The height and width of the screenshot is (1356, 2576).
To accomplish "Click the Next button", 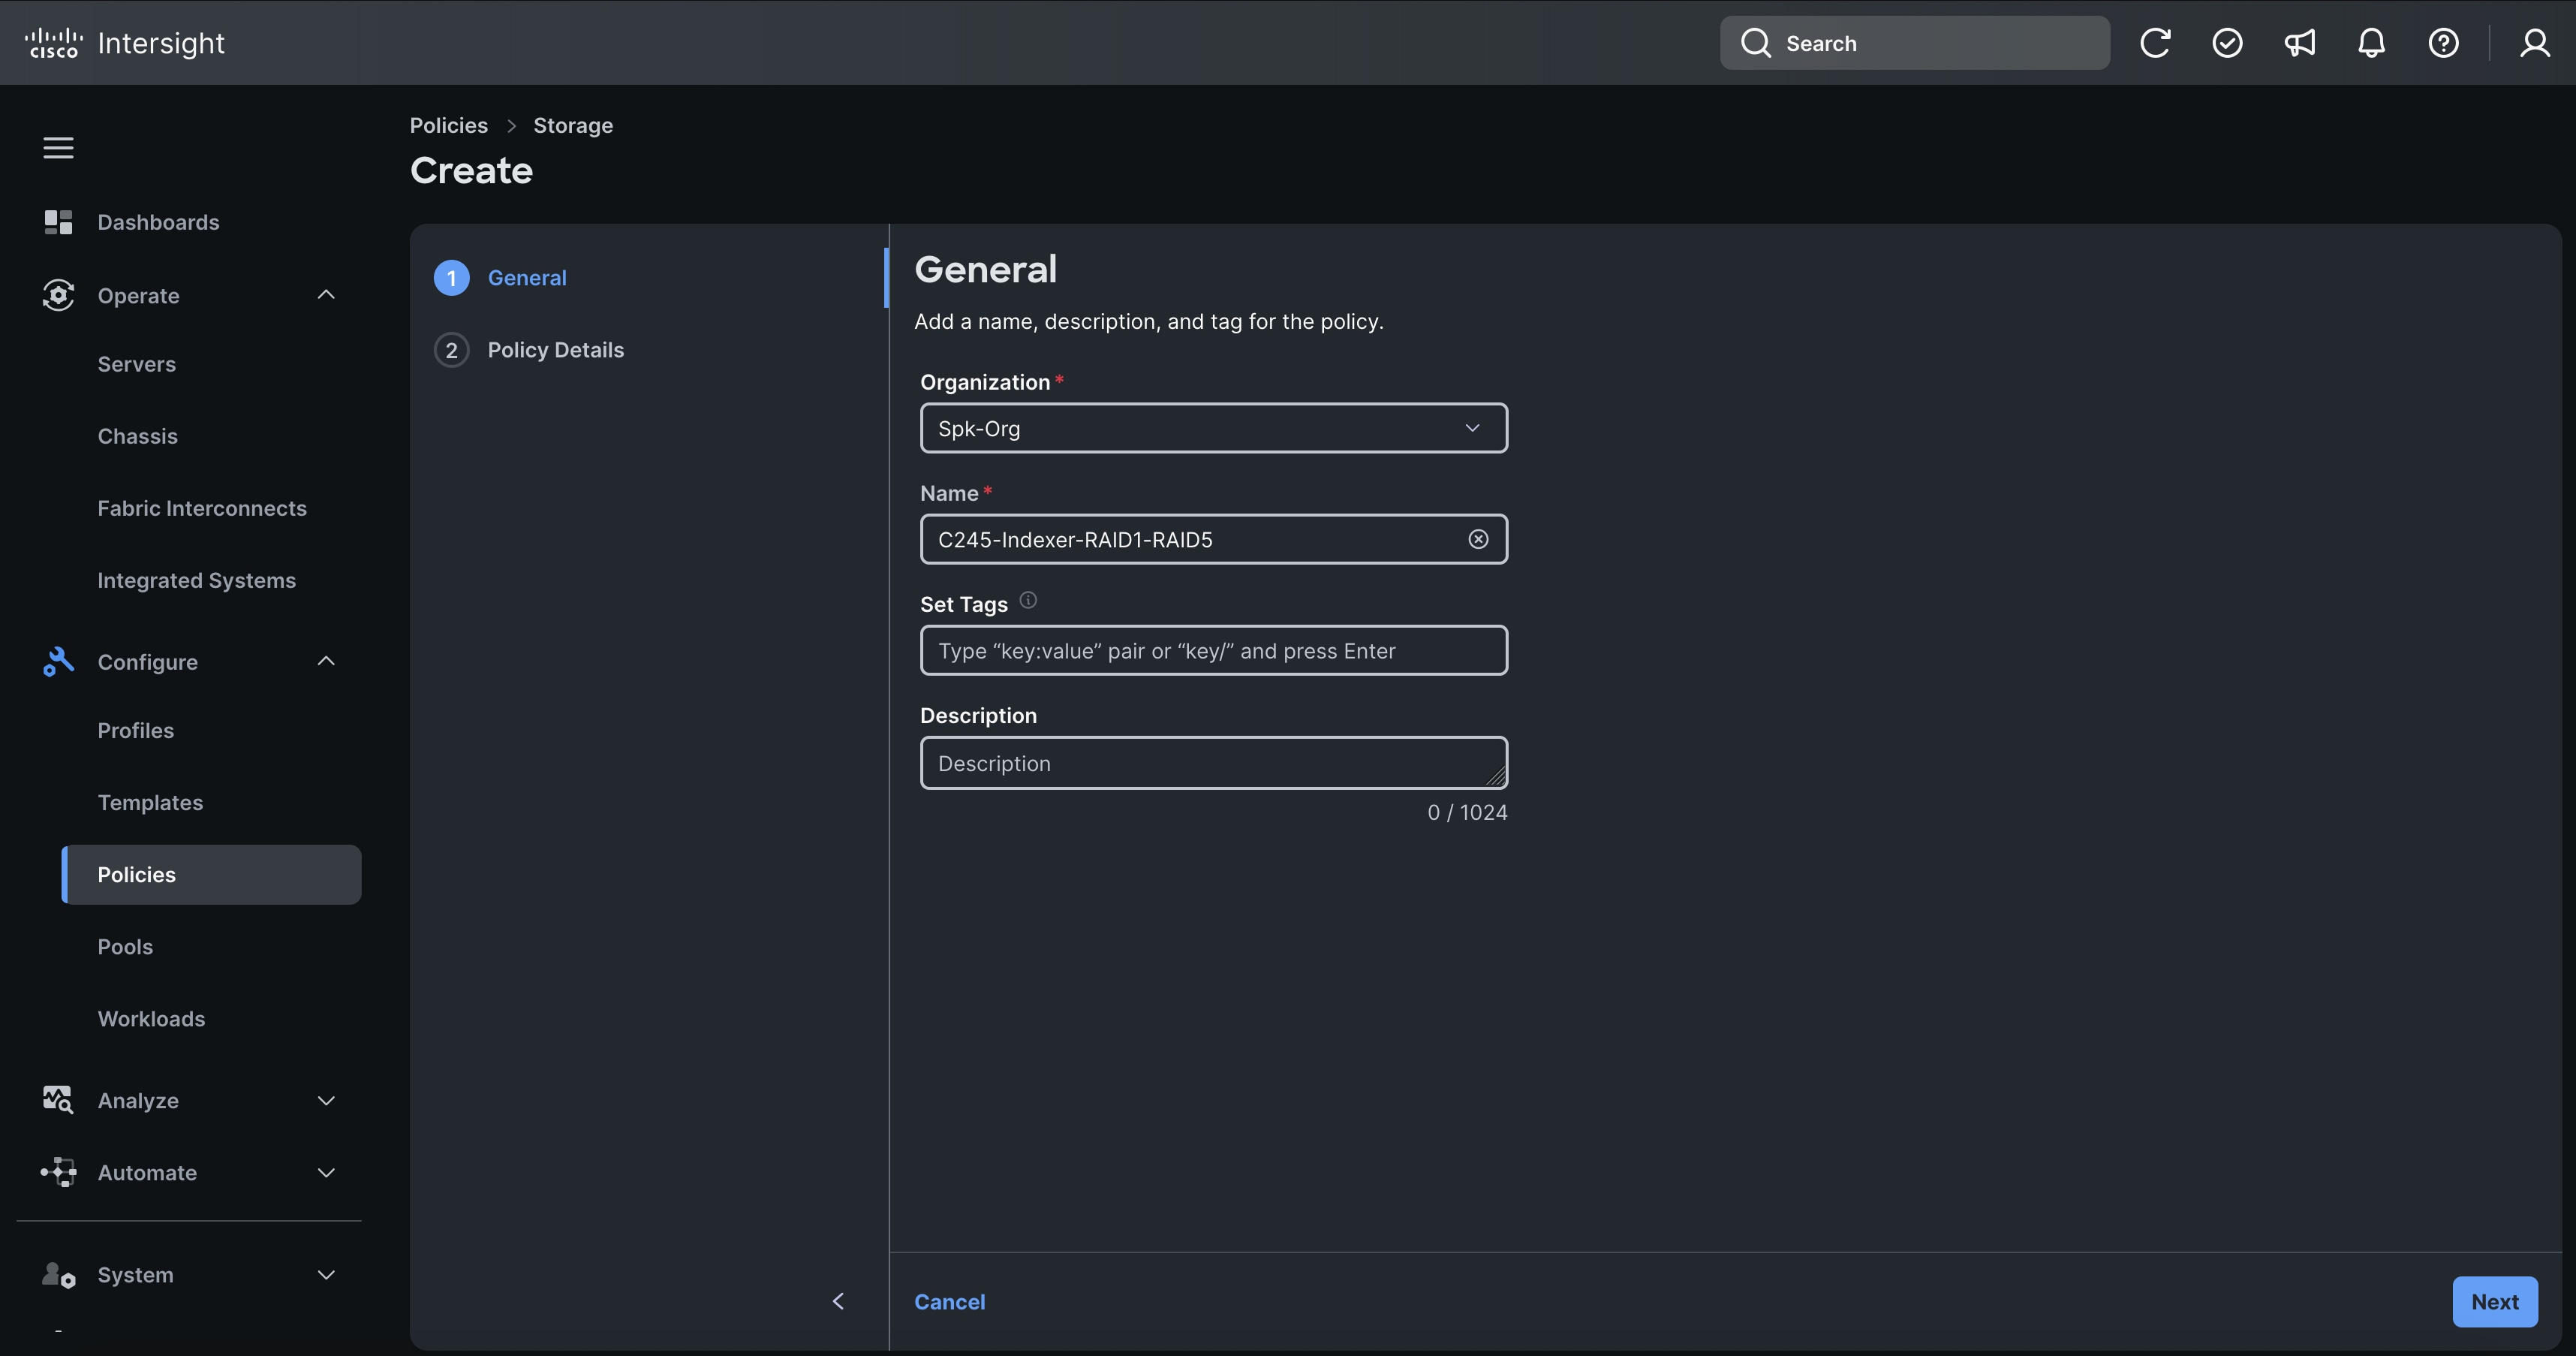I will [2494, 1301].
